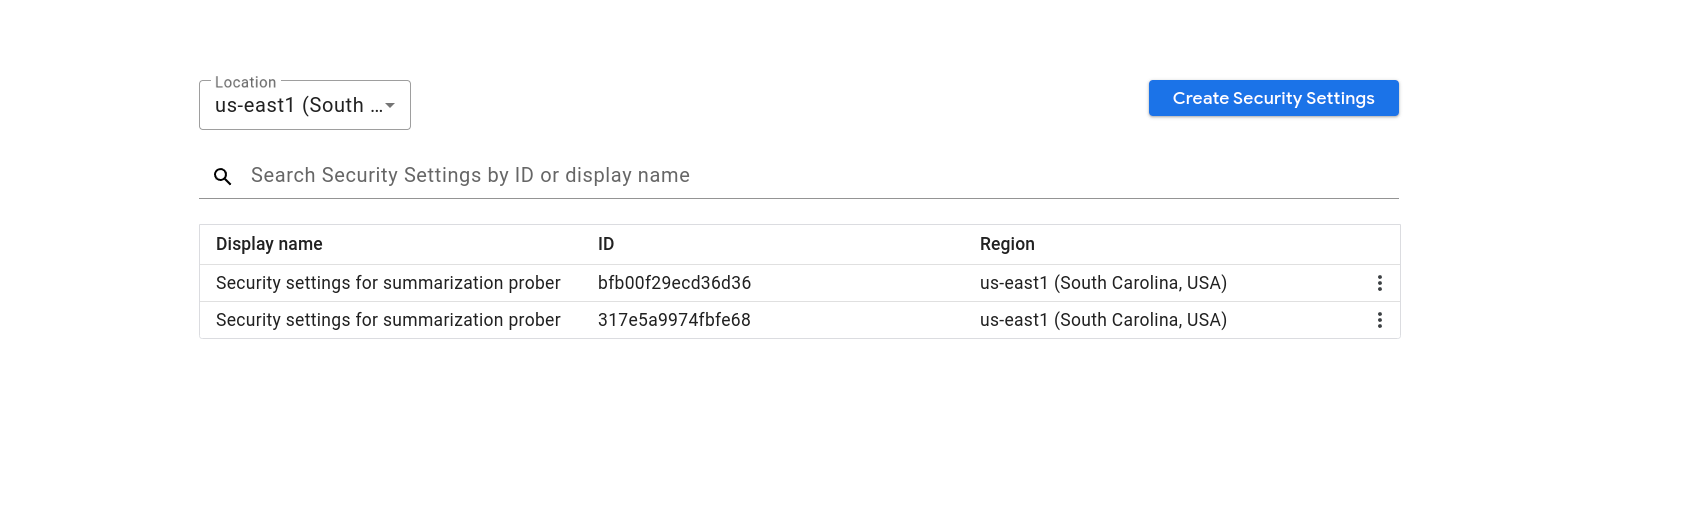The image size is (1686, 513).
Task: Click the truncated ellipsis in Location value
Action: (x=376, y=107)
